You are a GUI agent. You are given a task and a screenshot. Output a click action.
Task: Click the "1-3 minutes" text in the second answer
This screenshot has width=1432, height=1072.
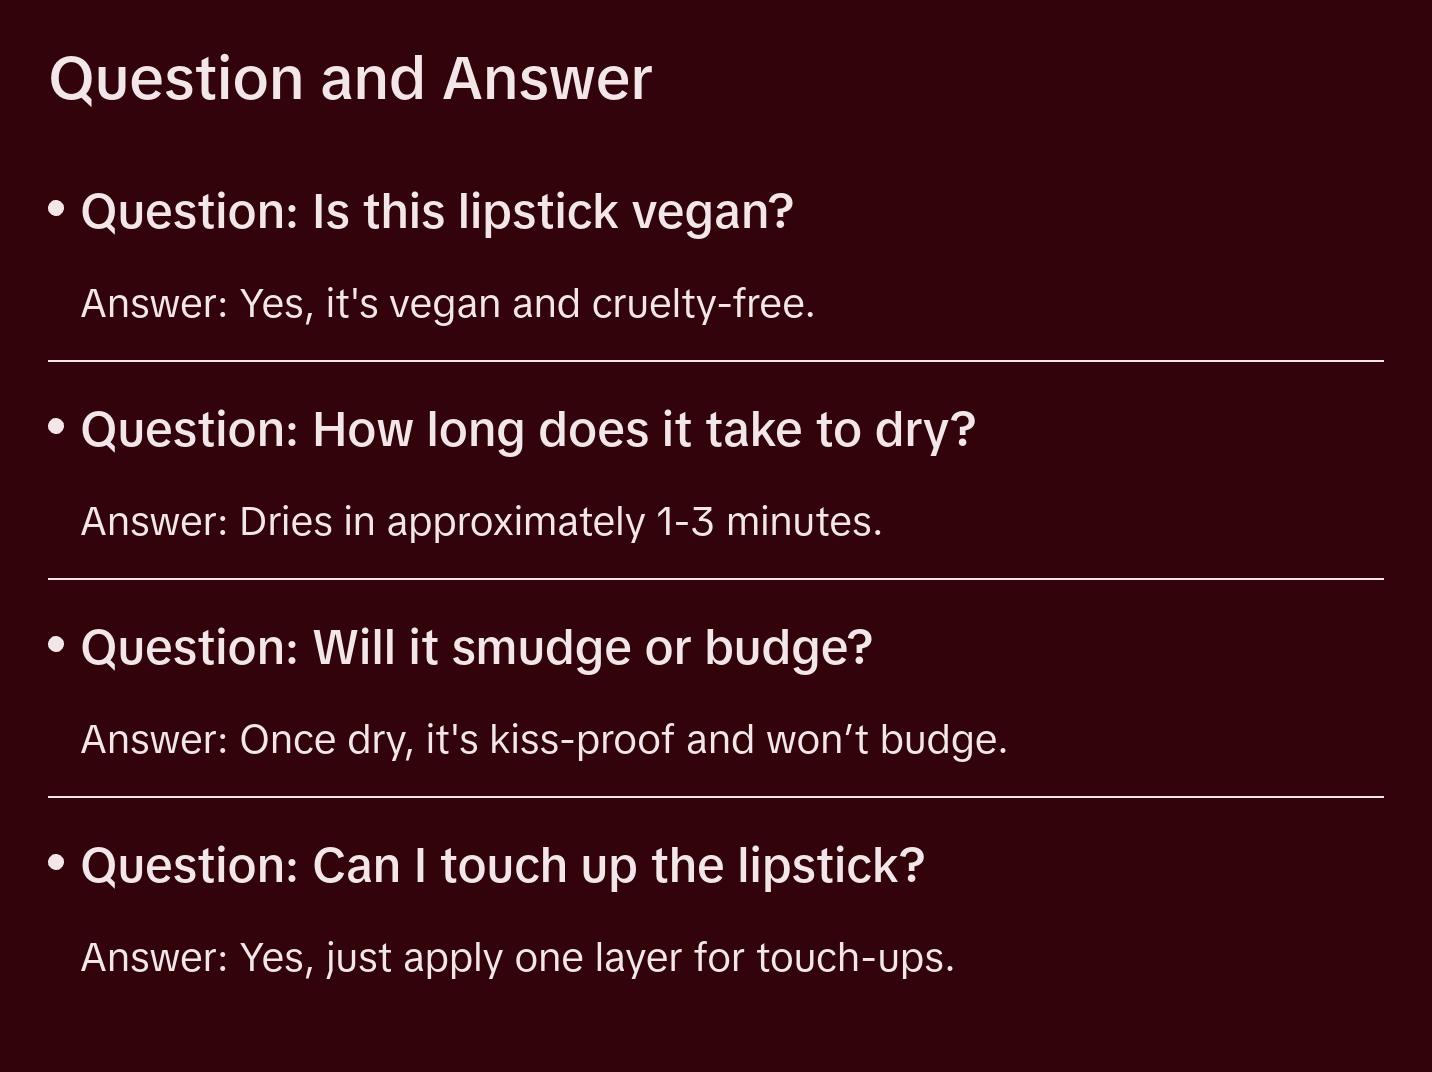(768, 522)
